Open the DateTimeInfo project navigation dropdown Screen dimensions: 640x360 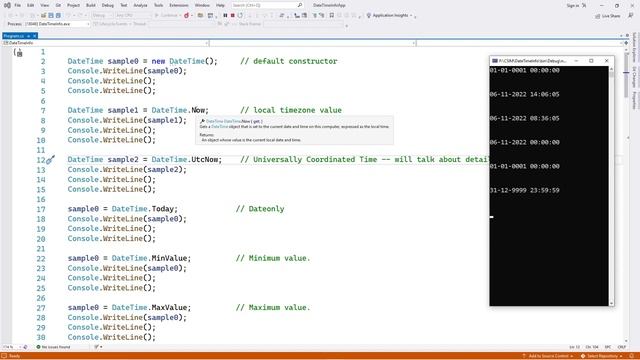(106, 43)
